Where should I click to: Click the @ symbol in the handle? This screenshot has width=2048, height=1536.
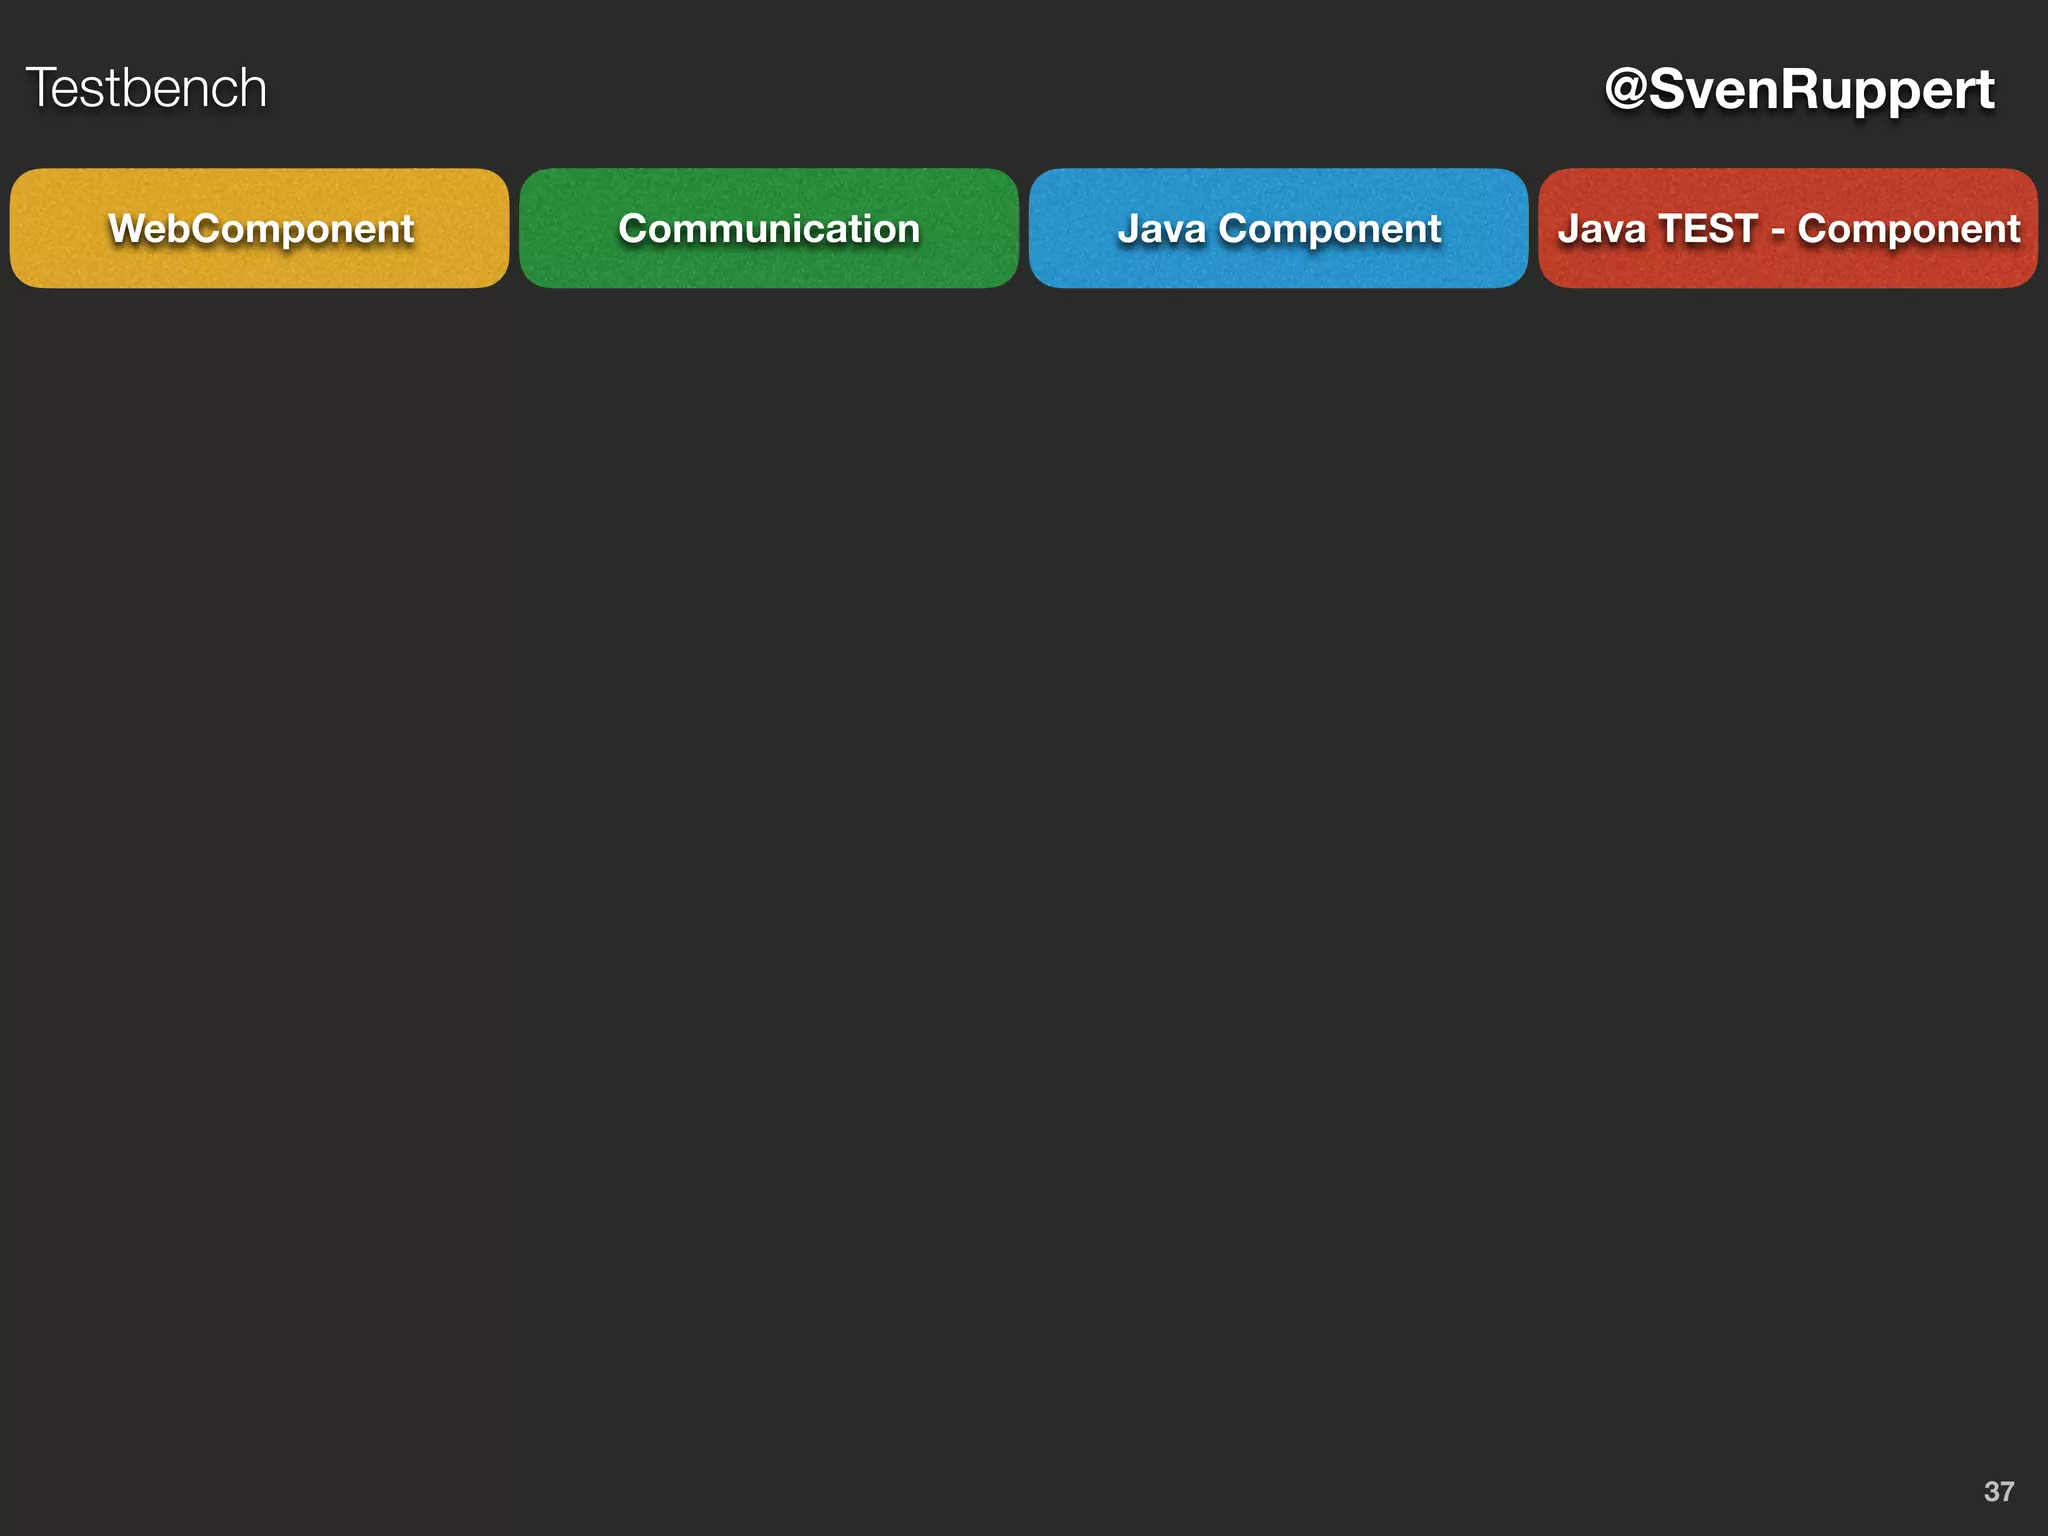[1626, 88]
